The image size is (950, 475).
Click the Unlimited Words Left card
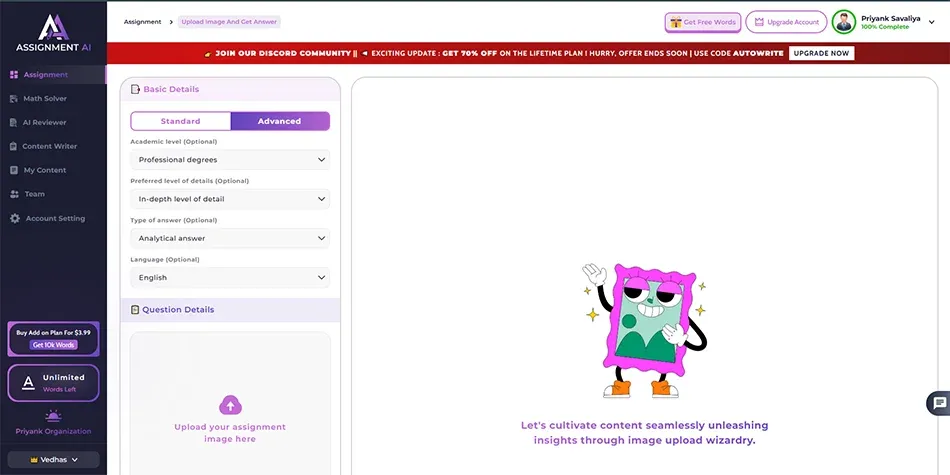53,383
